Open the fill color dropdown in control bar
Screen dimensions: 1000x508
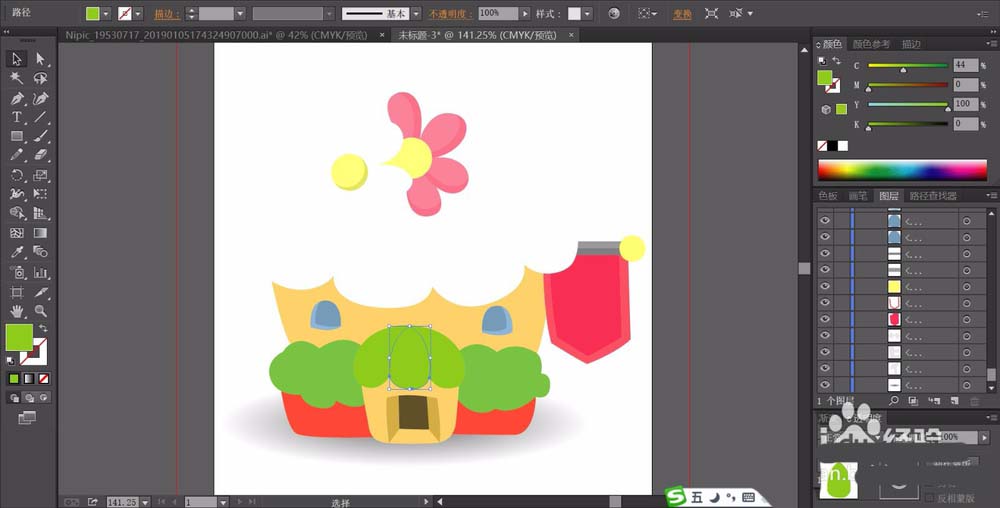tap(106, 13)
